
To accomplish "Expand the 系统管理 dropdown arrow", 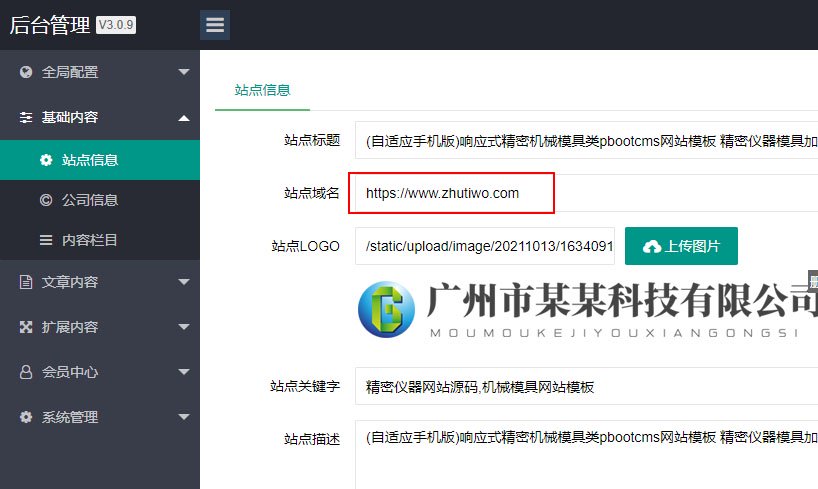I will click(183, 417).
